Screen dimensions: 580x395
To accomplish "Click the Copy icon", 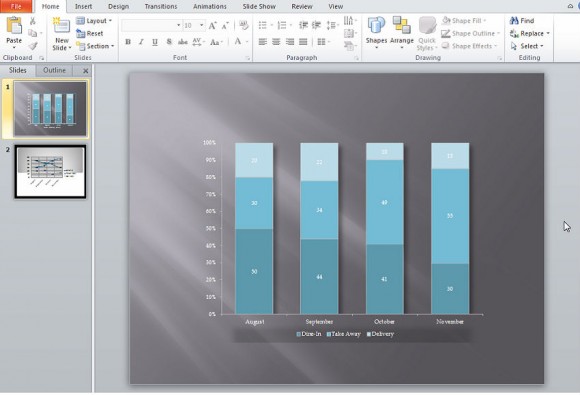I will pos(33,33).
